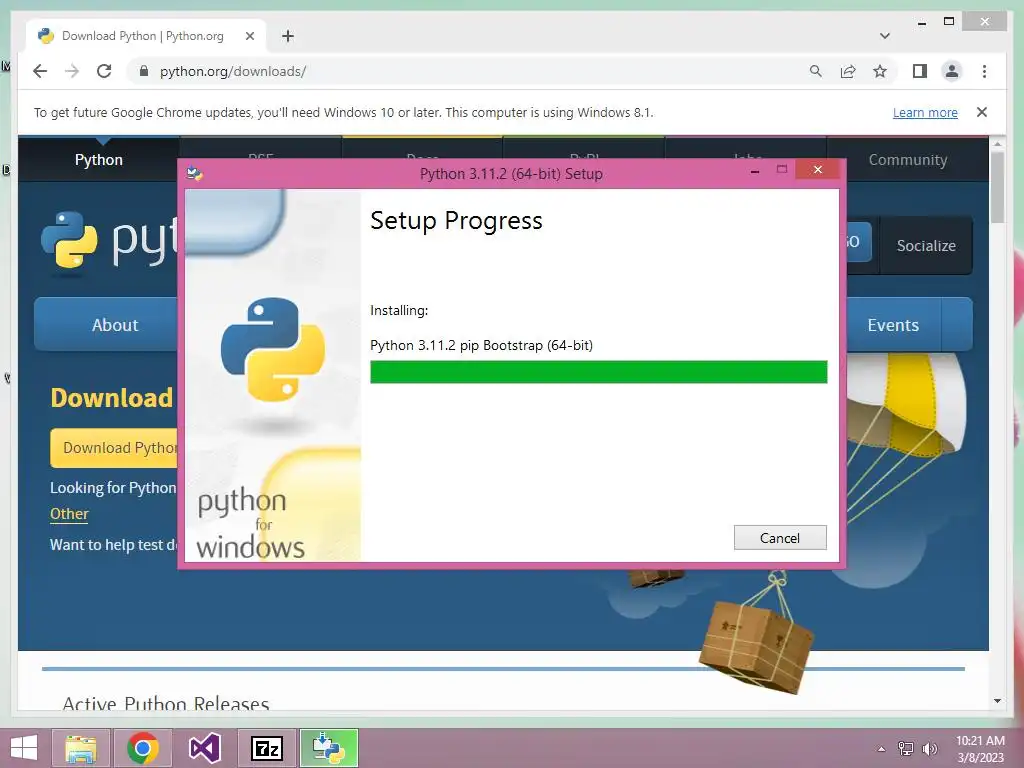Open the Windows Start button

click(24, 748)
